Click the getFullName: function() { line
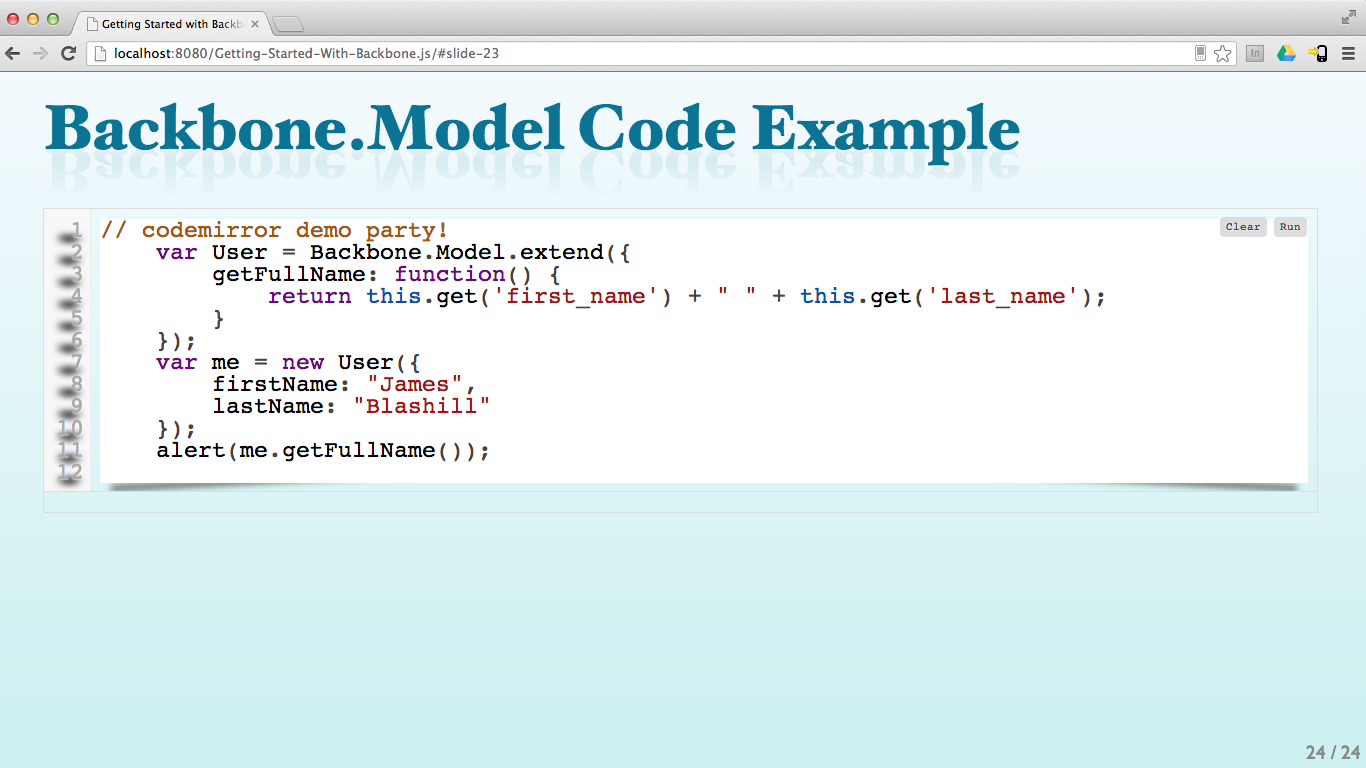 [x=388, y=275]
